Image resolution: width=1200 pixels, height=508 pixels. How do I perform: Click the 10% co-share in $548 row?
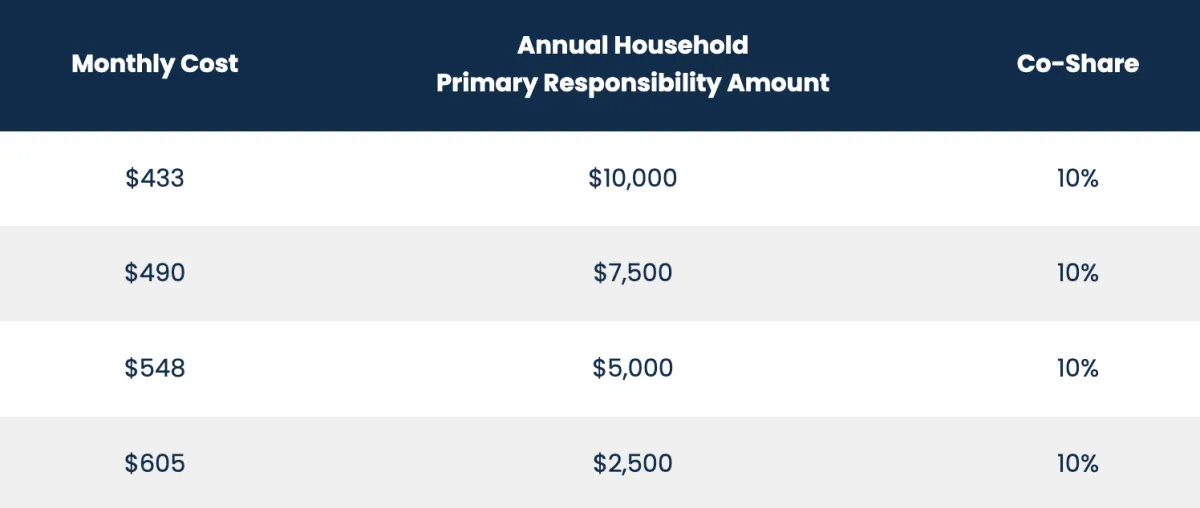point(1078,368)
